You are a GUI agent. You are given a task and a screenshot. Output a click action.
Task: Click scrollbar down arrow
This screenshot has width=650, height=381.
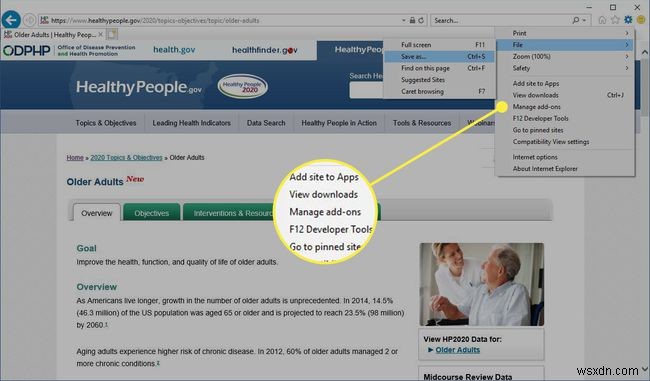click(645, 368)
